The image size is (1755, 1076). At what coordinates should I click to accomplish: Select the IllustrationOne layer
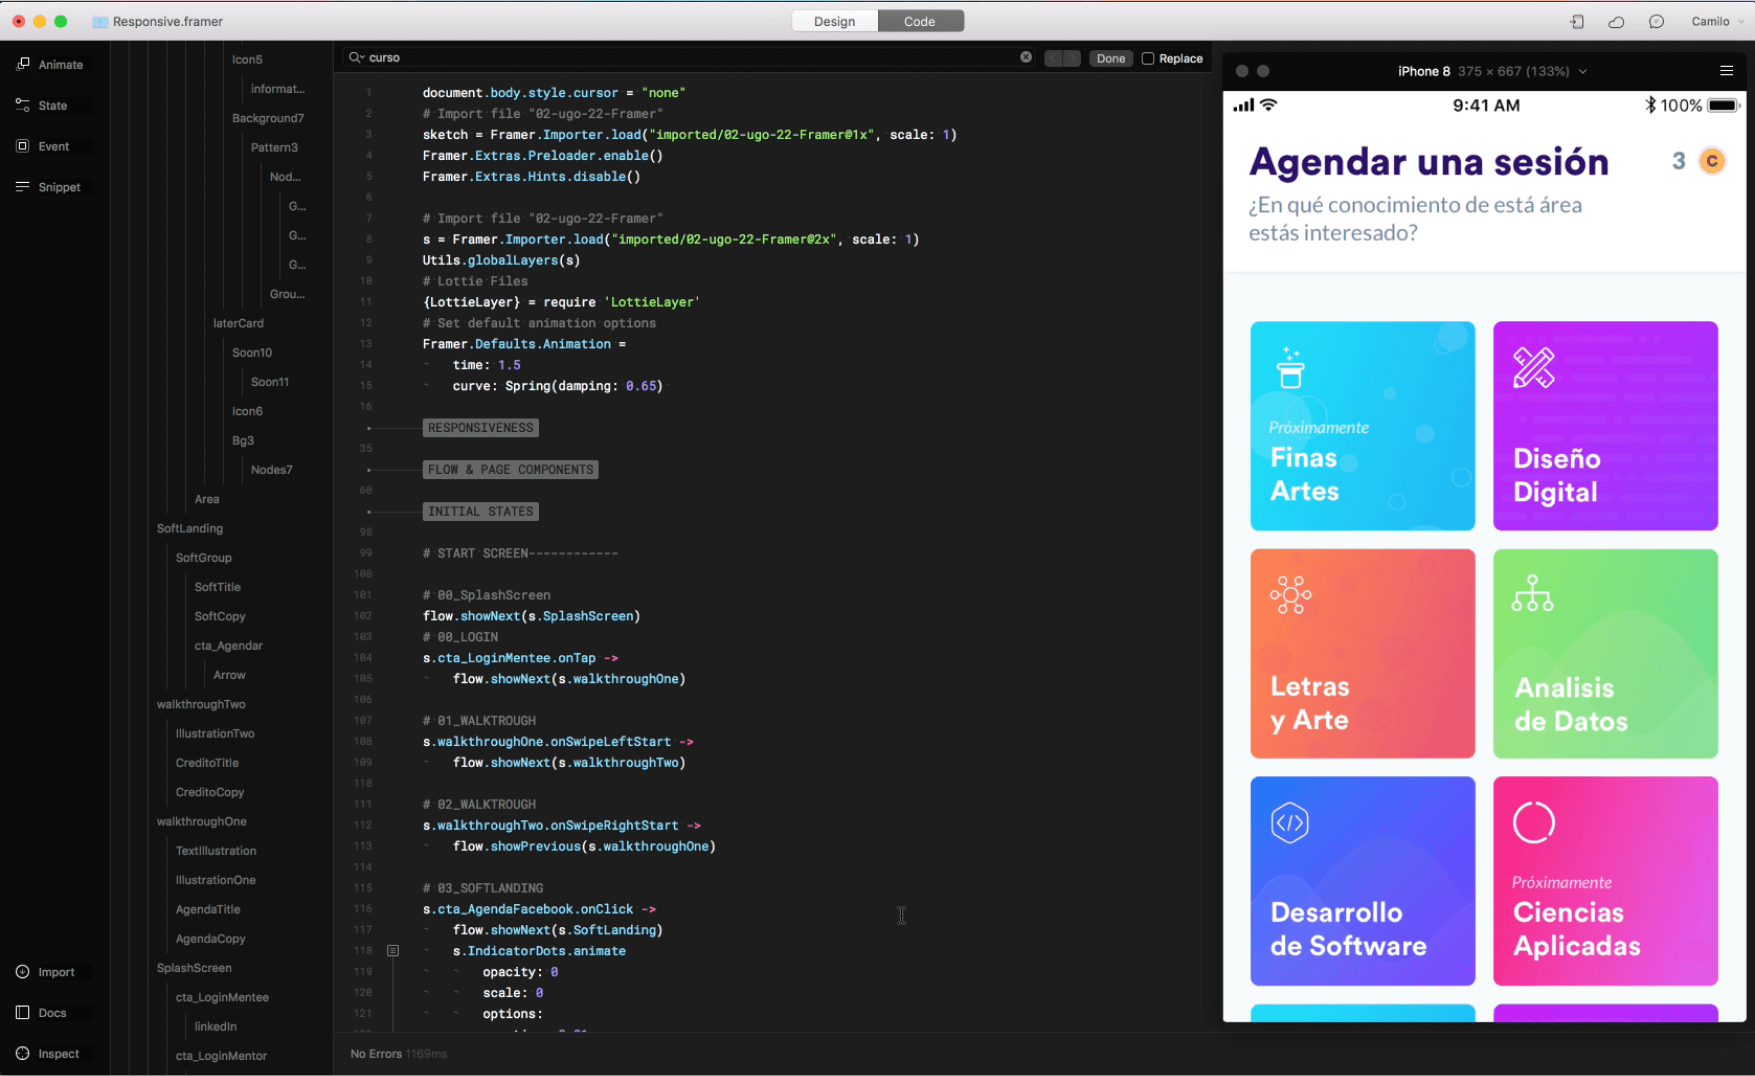pyautogui.click(x=215, y=880)
